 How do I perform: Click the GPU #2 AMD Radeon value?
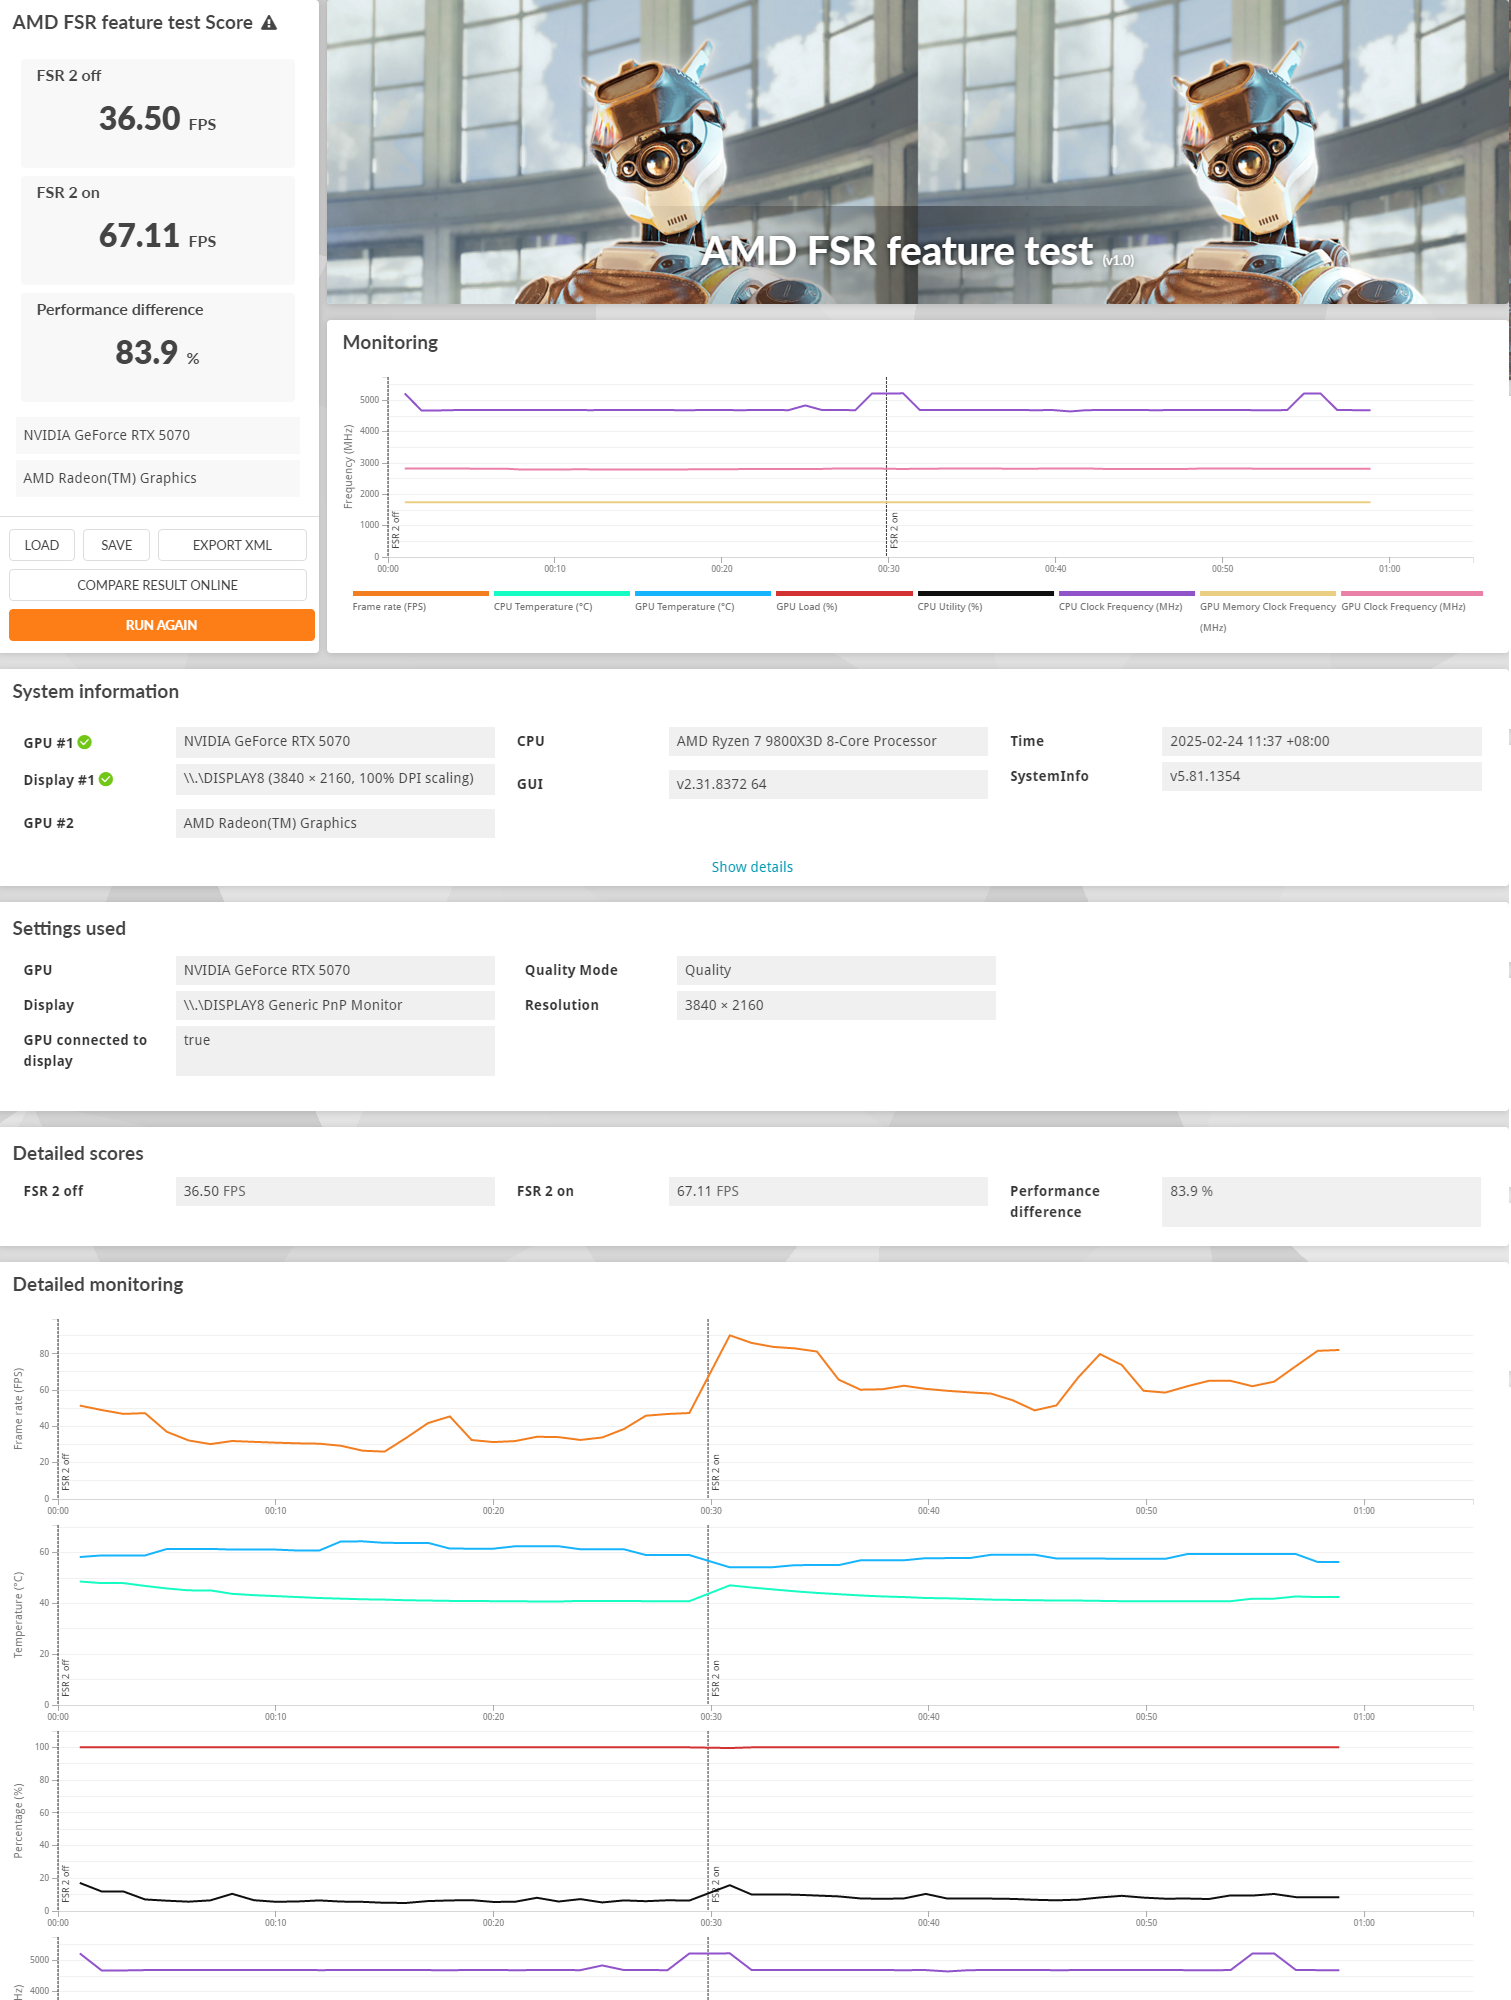point(335,823)
